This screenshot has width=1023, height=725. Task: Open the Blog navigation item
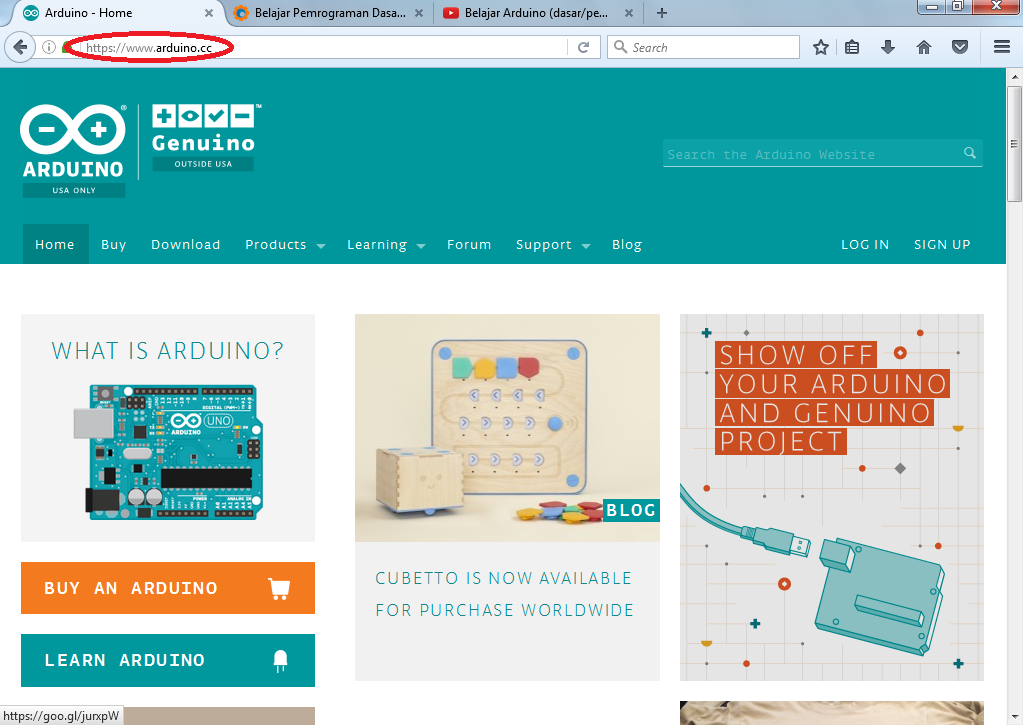click(x=627, y=244)
